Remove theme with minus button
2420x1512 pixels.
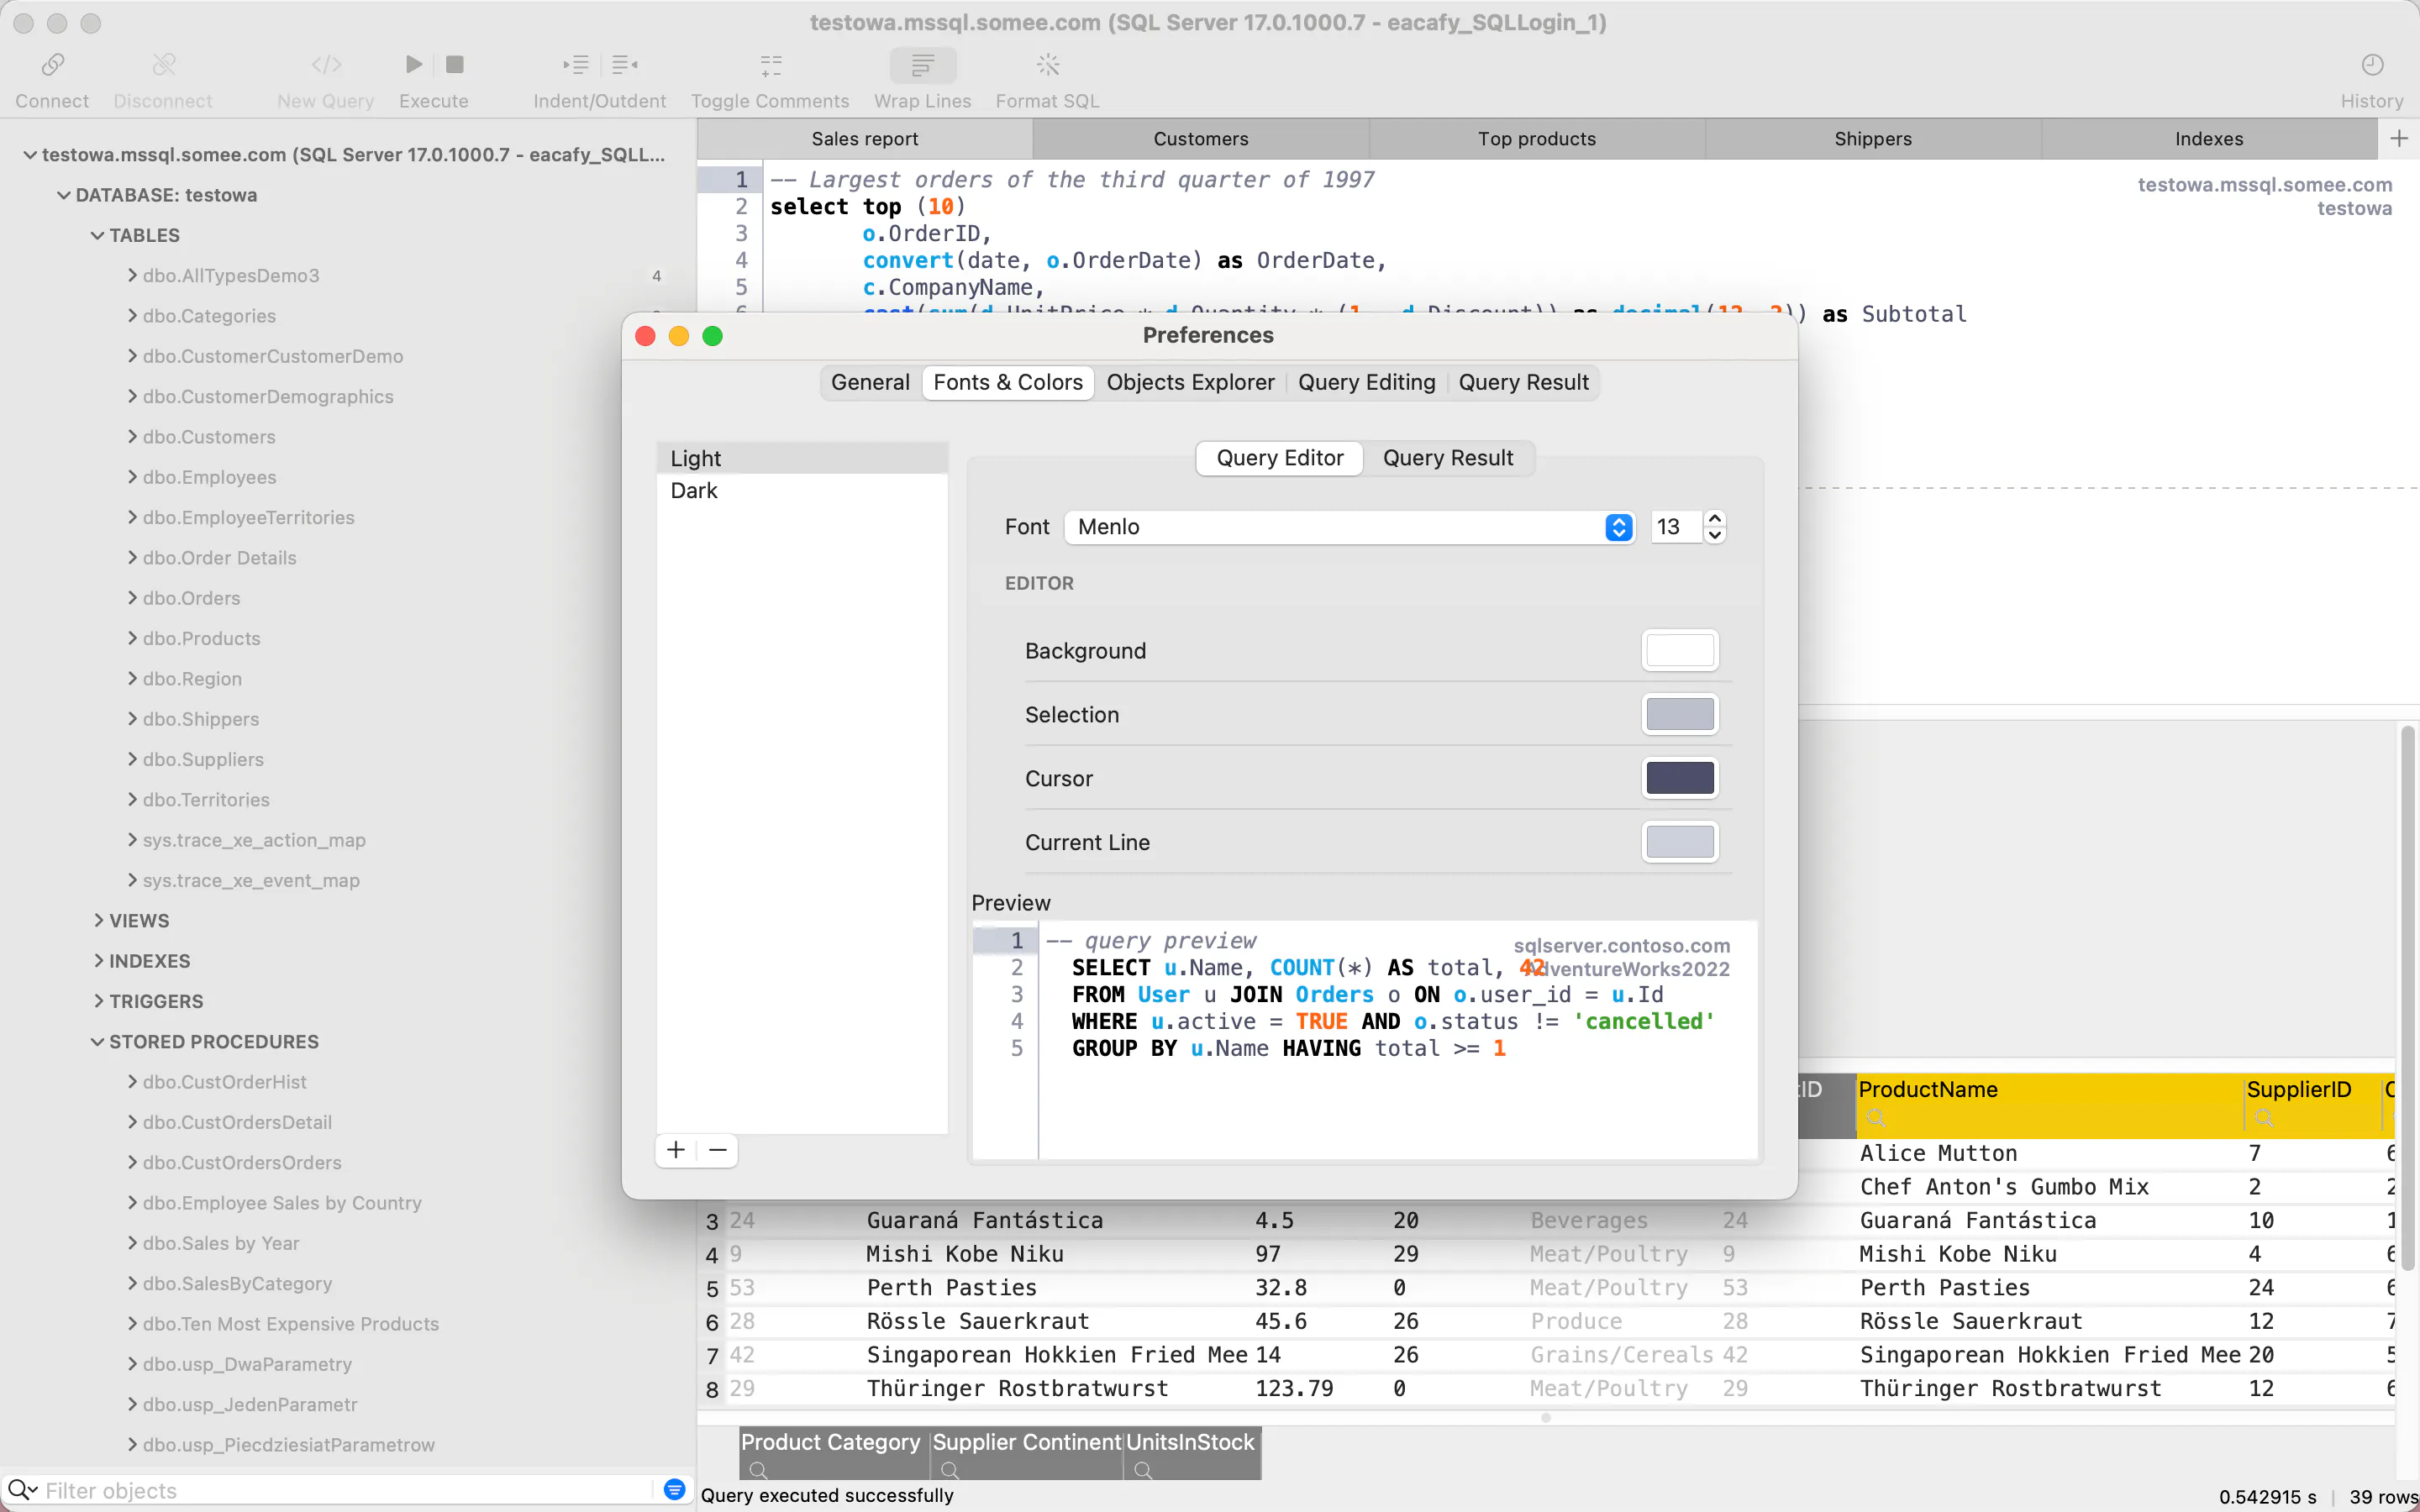718,1150
